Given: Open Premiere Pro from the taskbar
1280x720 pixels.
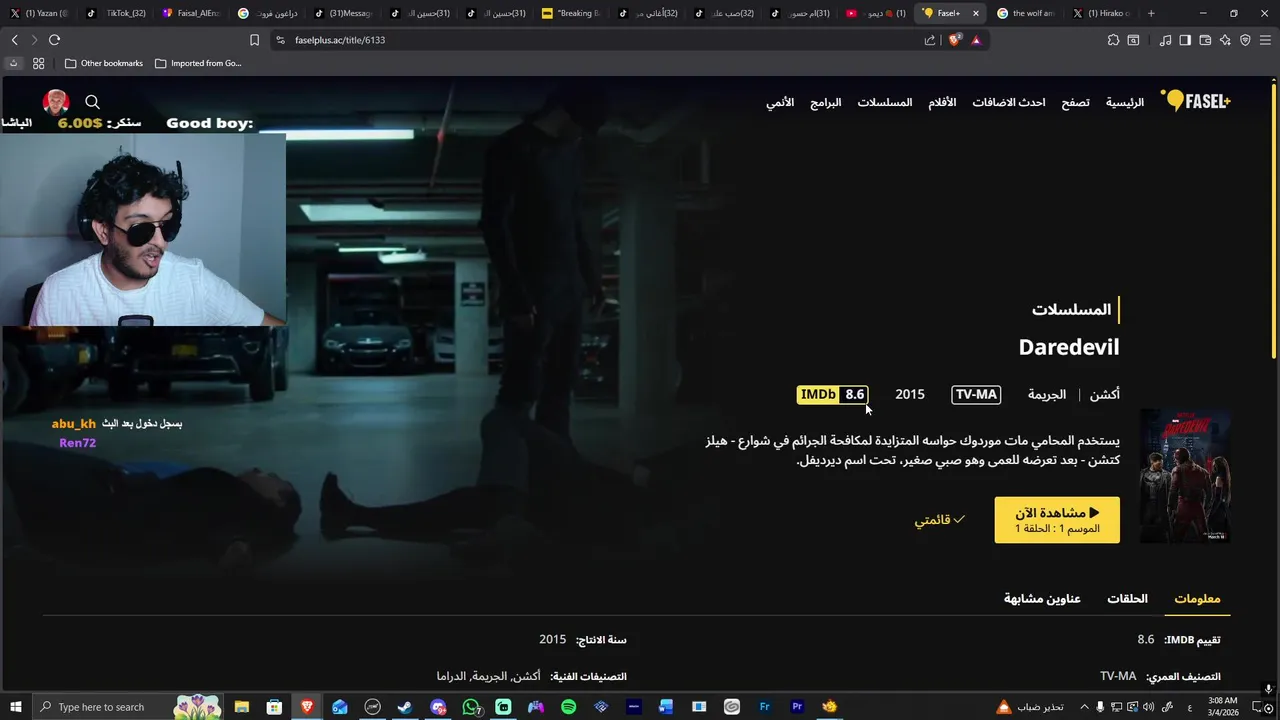Looking at the screenshot, I should (797, 707).
